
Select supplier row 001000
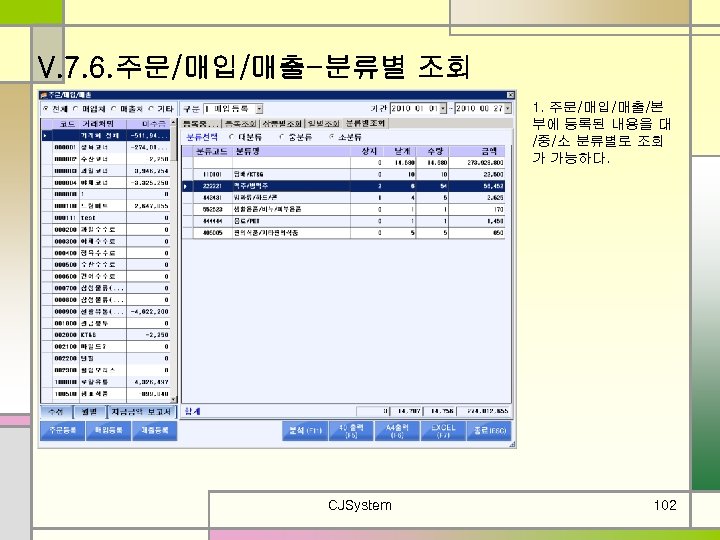[106, 323]
